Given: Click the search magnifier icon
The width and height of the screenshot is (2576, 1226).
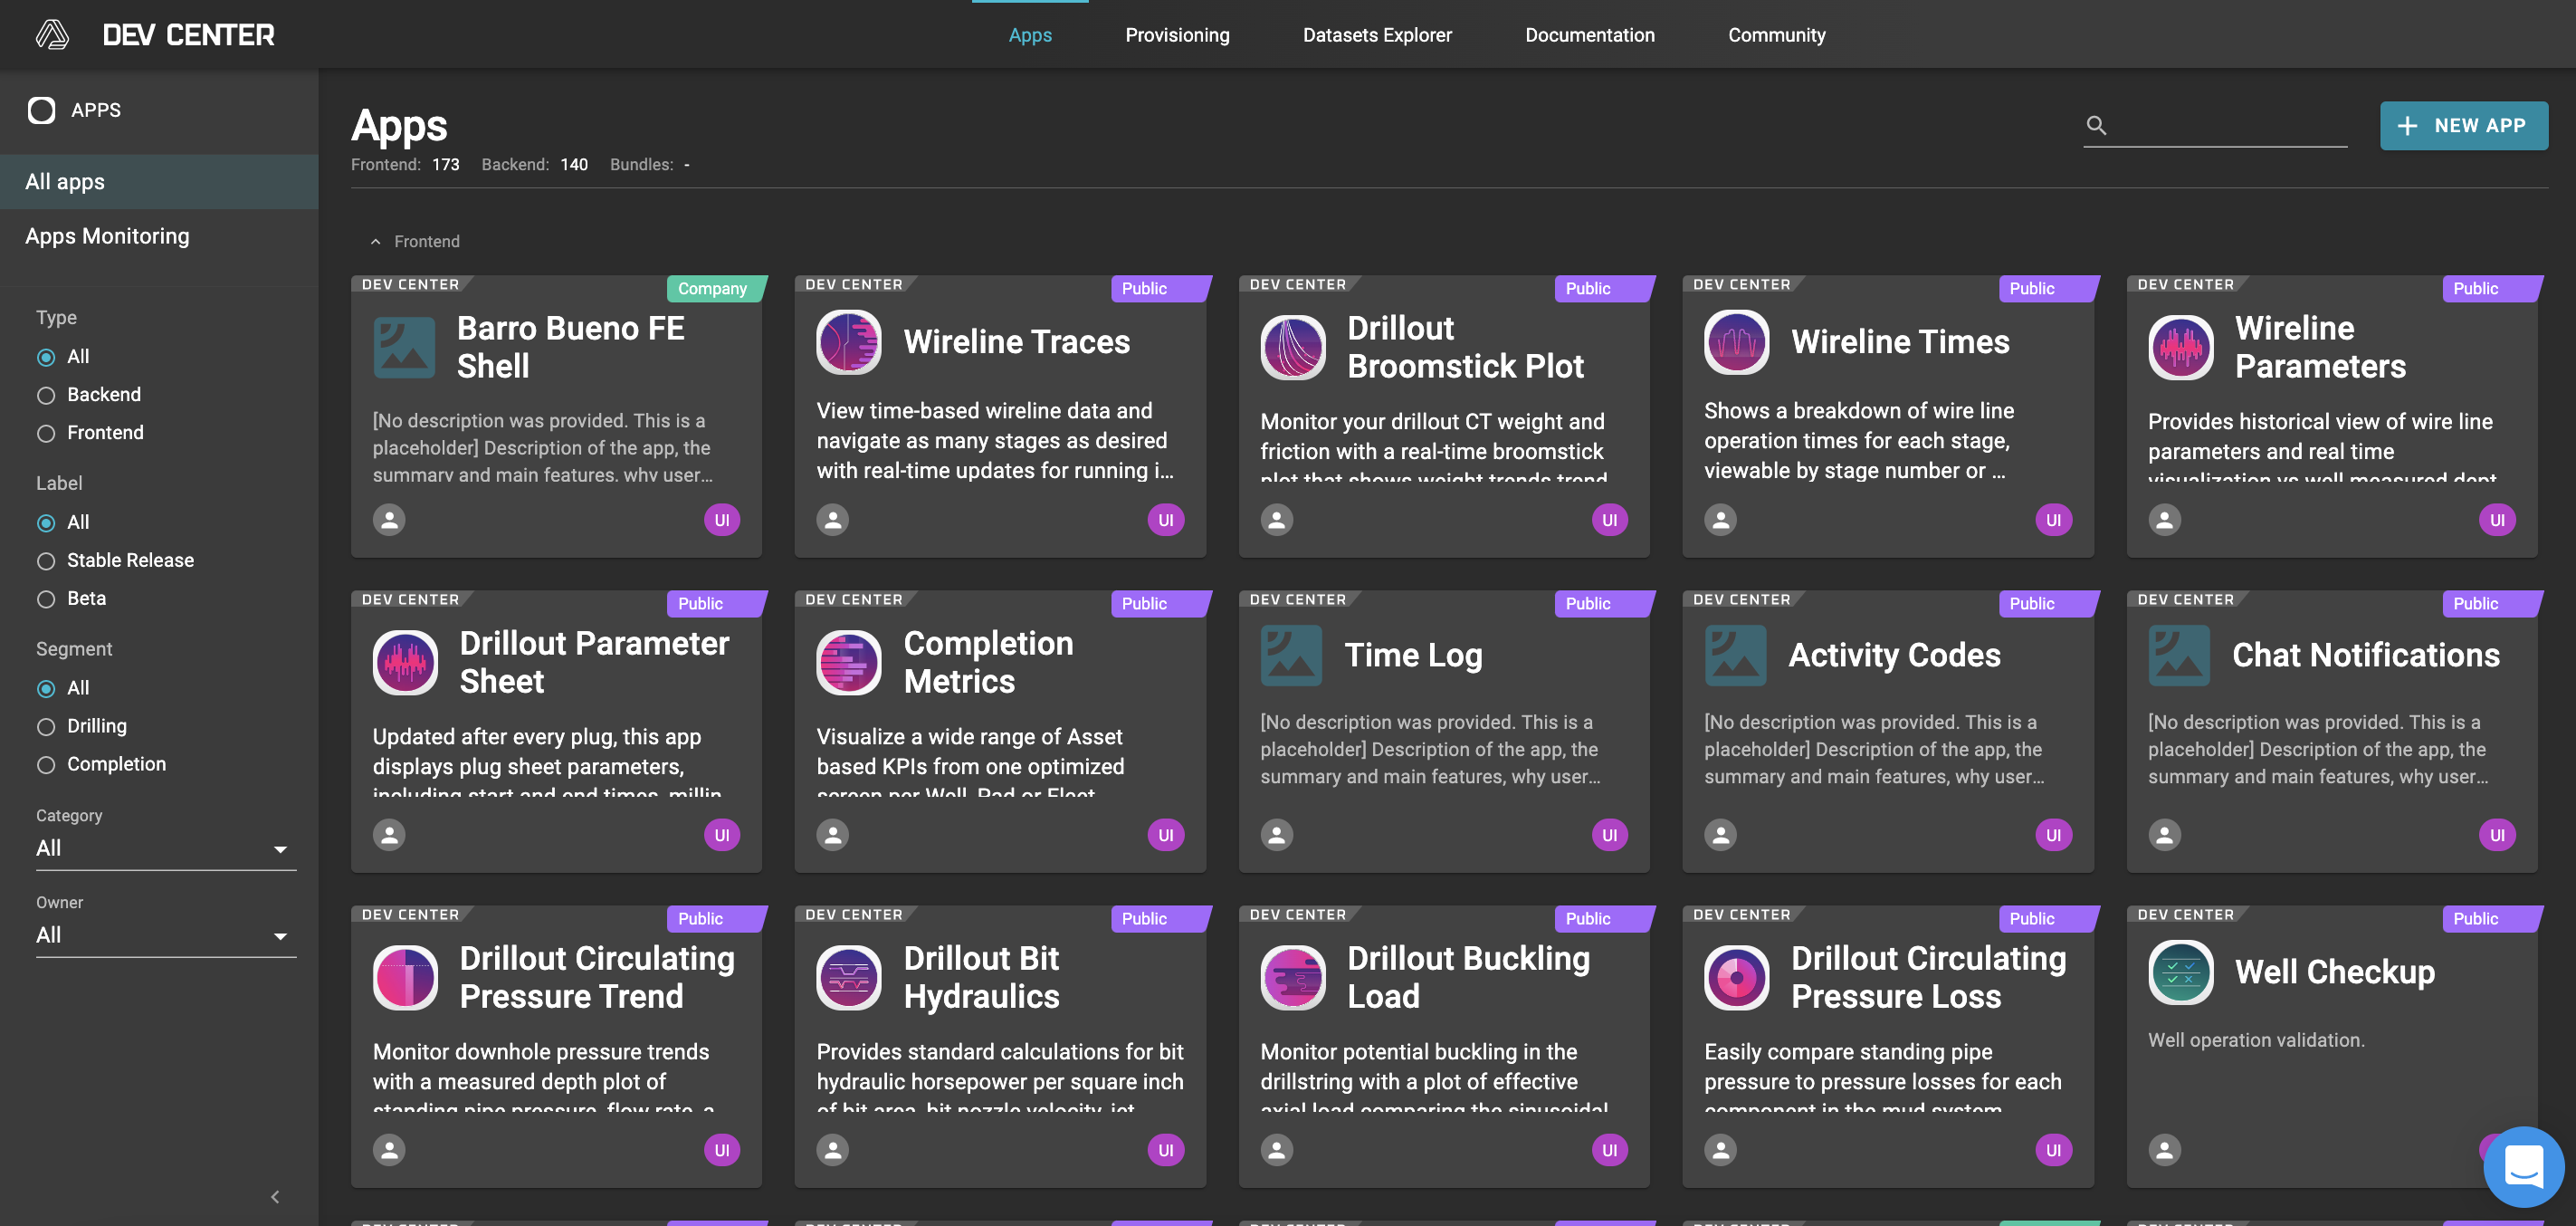Looking at the screenshot, I should click(2096, 125).
